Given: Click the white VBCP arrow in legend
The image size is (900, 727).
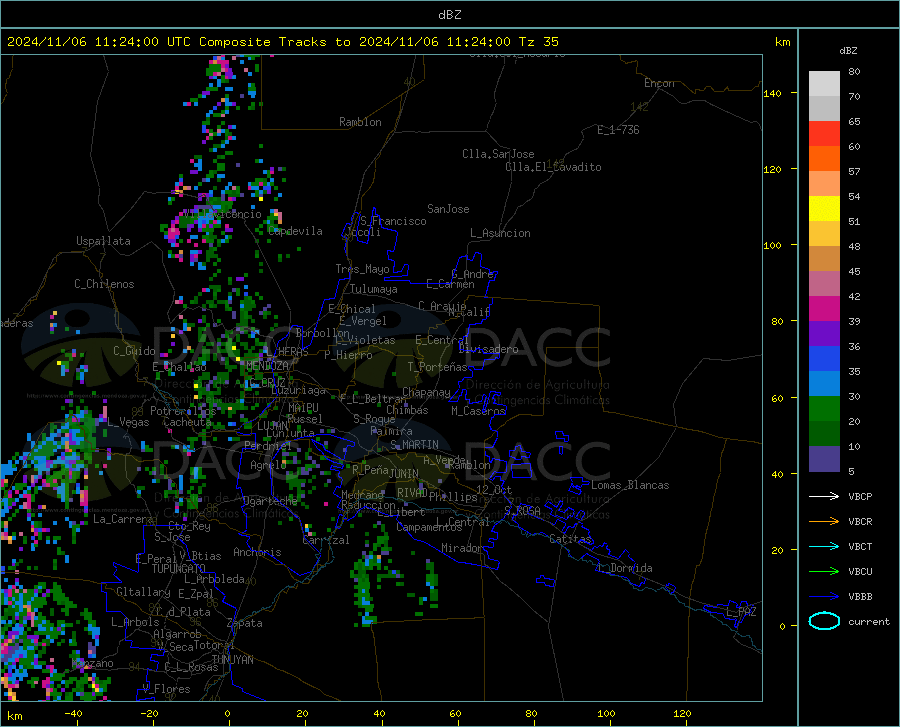Looking at the screenshot, I should click(824, 496).
